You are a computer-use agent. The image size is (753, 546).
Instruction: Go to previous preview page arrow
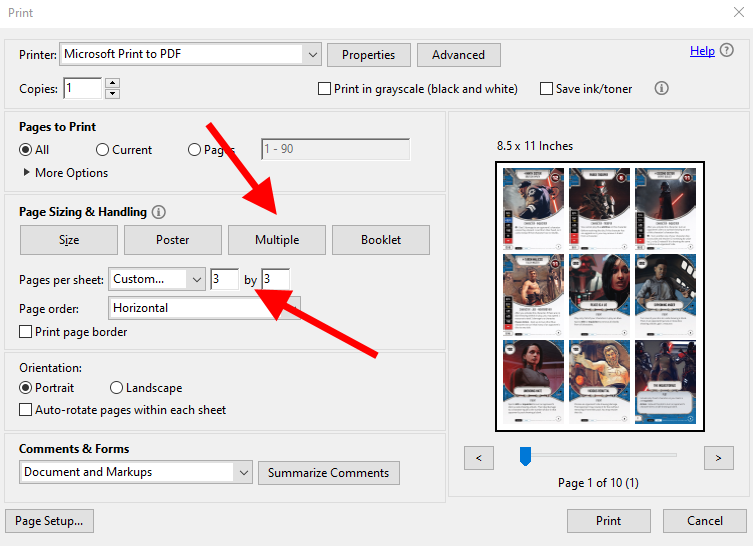coord(479,458)
